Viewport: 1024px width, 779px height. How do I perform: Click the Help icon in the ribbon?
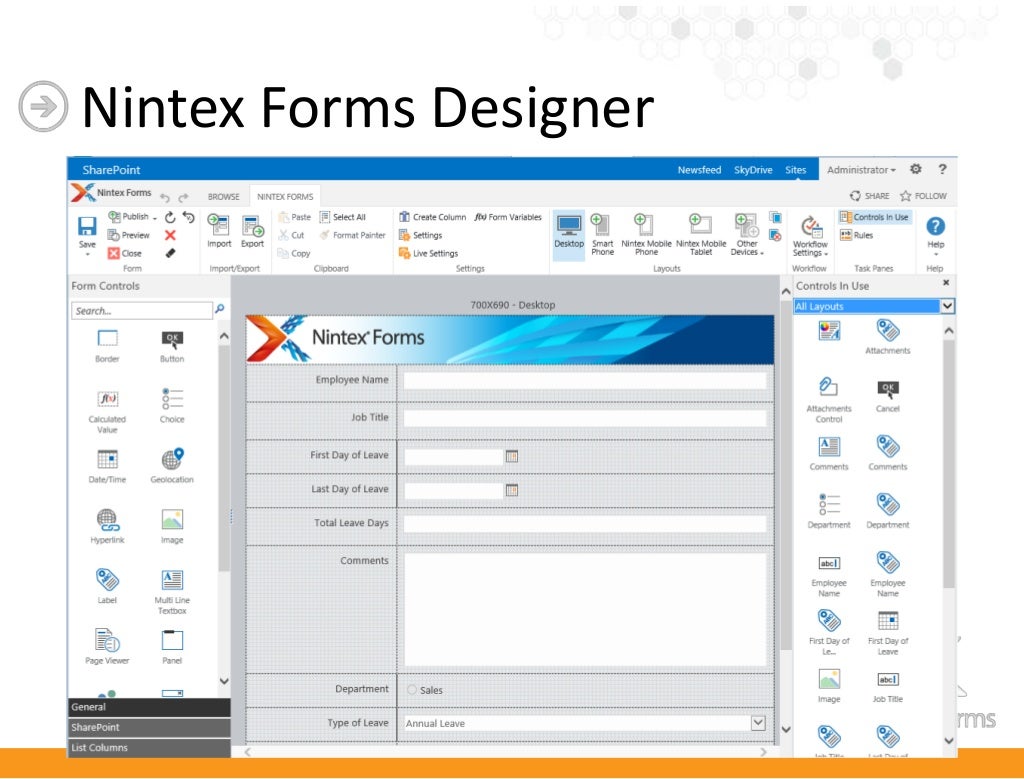(x=935, y=227)
